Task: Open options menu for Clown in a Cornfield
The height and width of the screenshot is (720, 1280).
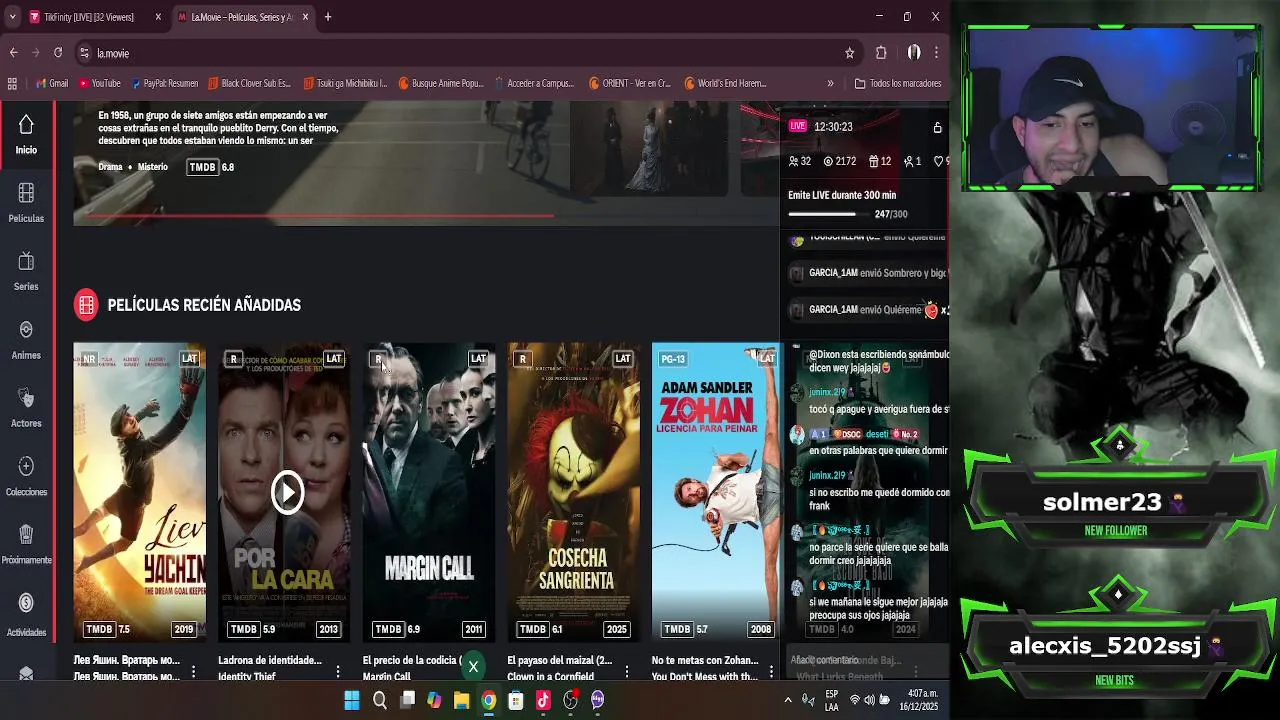Action: (627, 671)
